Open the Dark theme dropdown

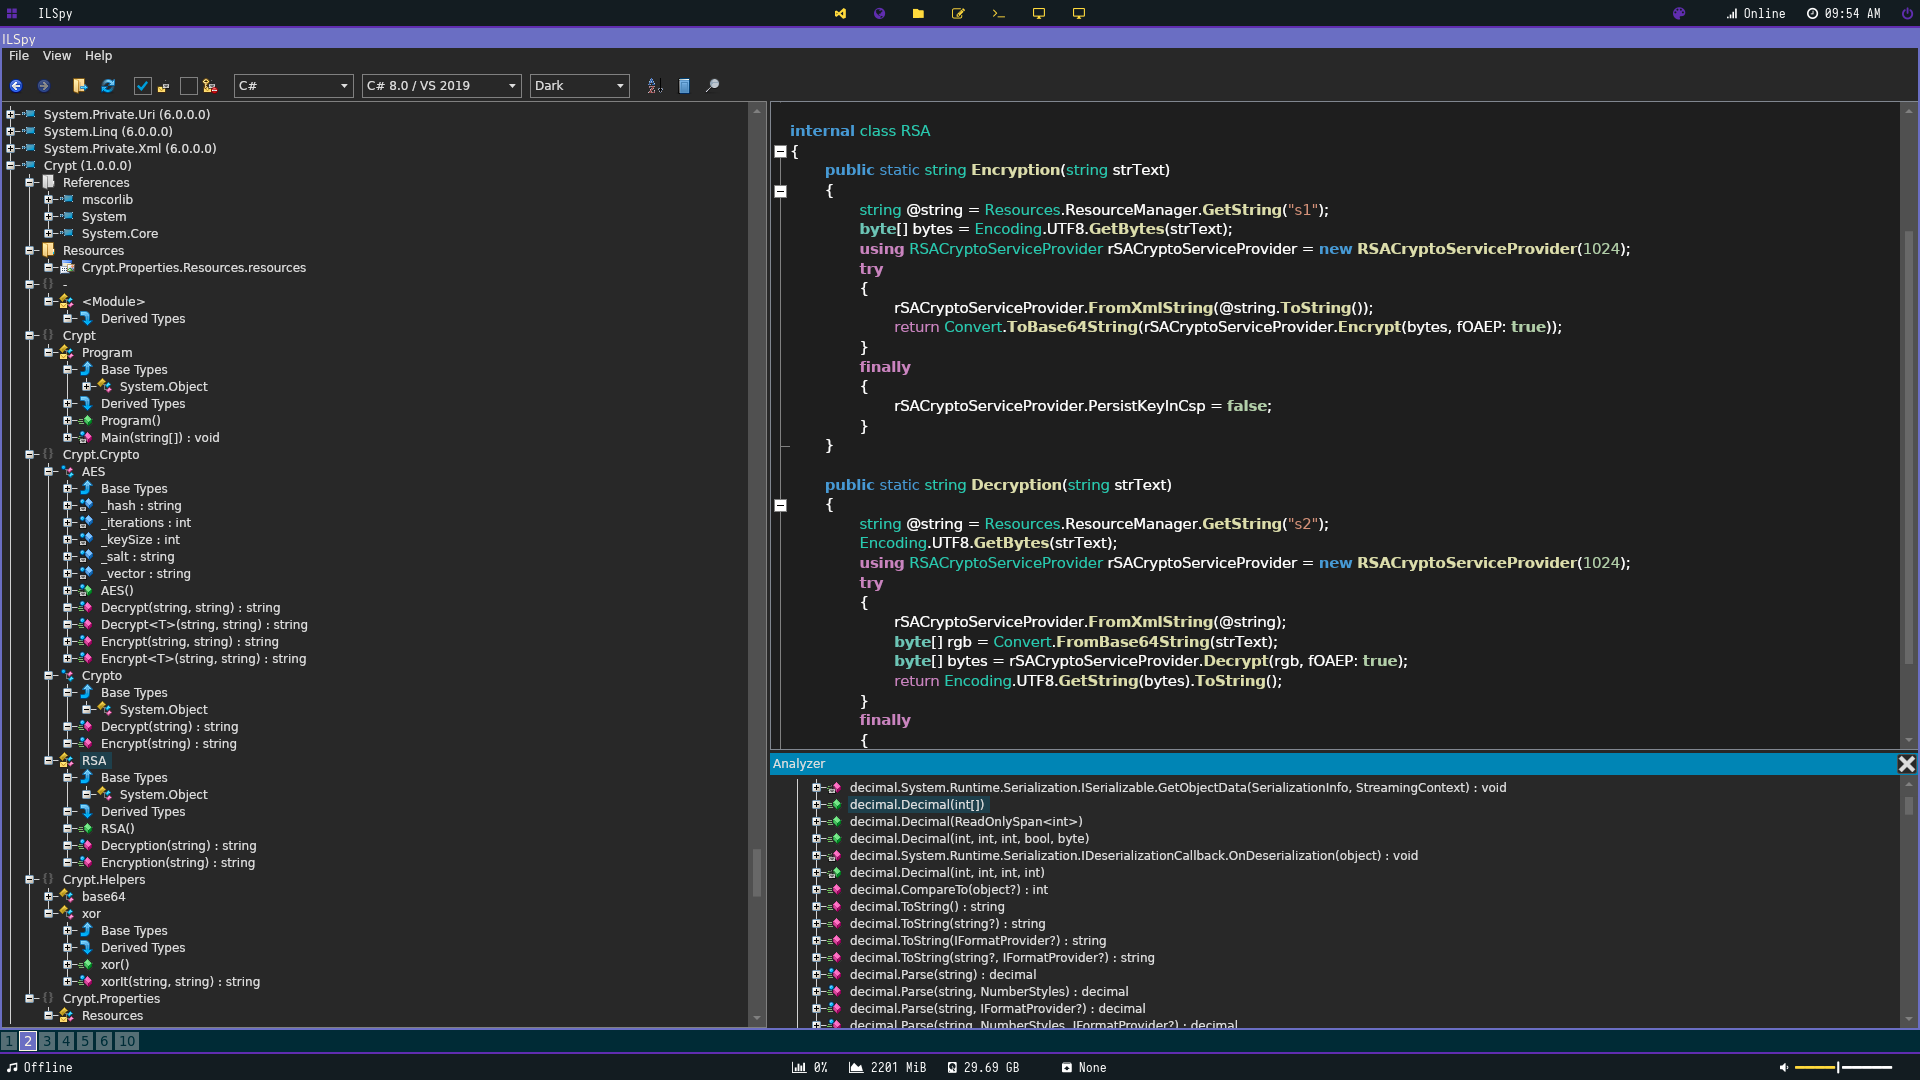pos(579,86)
